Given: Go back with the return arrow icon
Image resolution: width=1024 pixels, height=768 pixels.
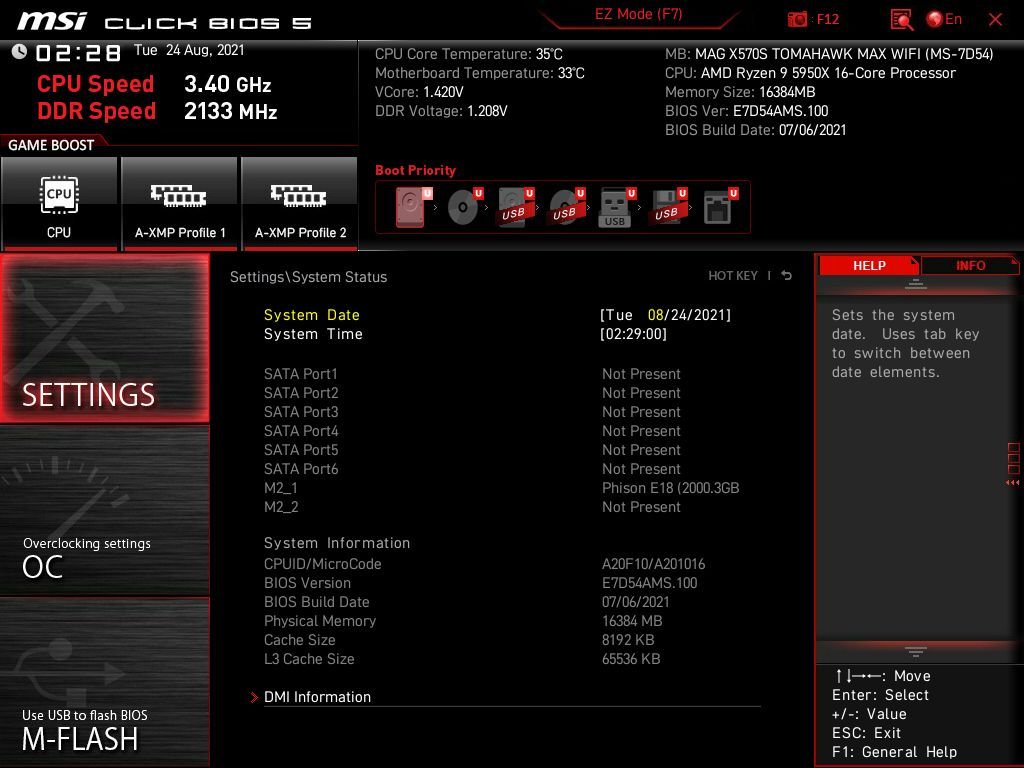Looking at the screenshot, I should [x=787, y=276].
